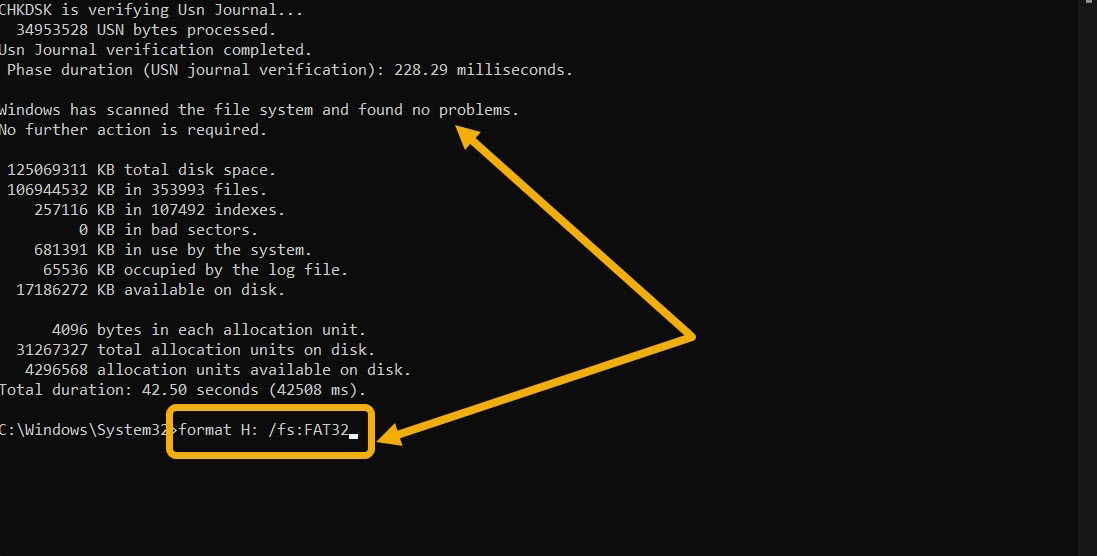Click the C:\Windows\System32 prompt path
Viewport: 1097px width, 556px height.
[85, 430]
